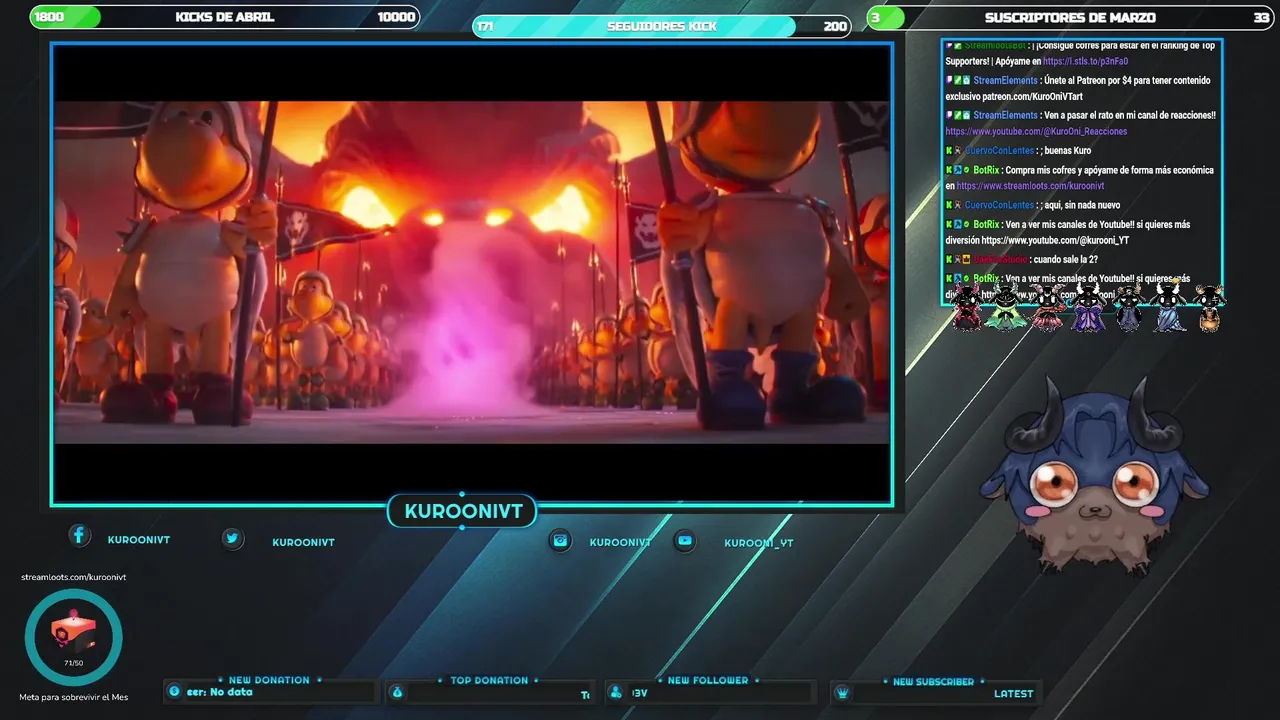The height and width of the screenshot is (720, 1280).
Task: Click the KUROONIVT Twitter handle text
Action: pos(303,542)
